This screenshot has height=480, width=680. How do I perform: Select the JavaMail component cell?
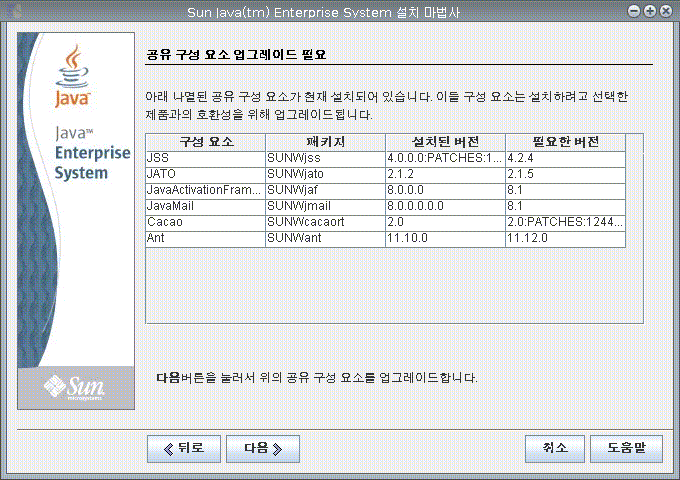pyautogui.click(x=206, y=207)
